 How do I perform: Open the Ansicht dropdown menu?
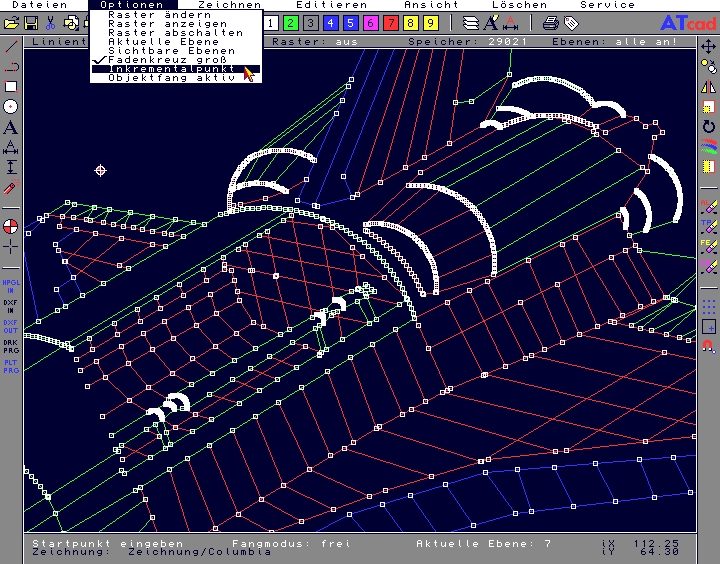(x=431, y=5)
